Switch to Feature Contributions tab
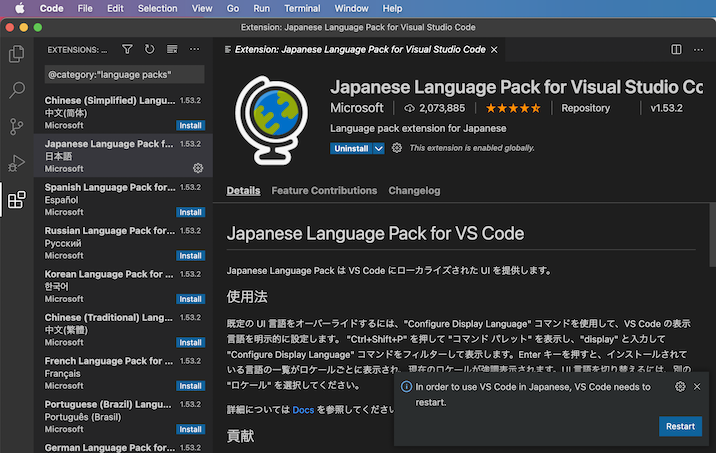 pos(324,190)
